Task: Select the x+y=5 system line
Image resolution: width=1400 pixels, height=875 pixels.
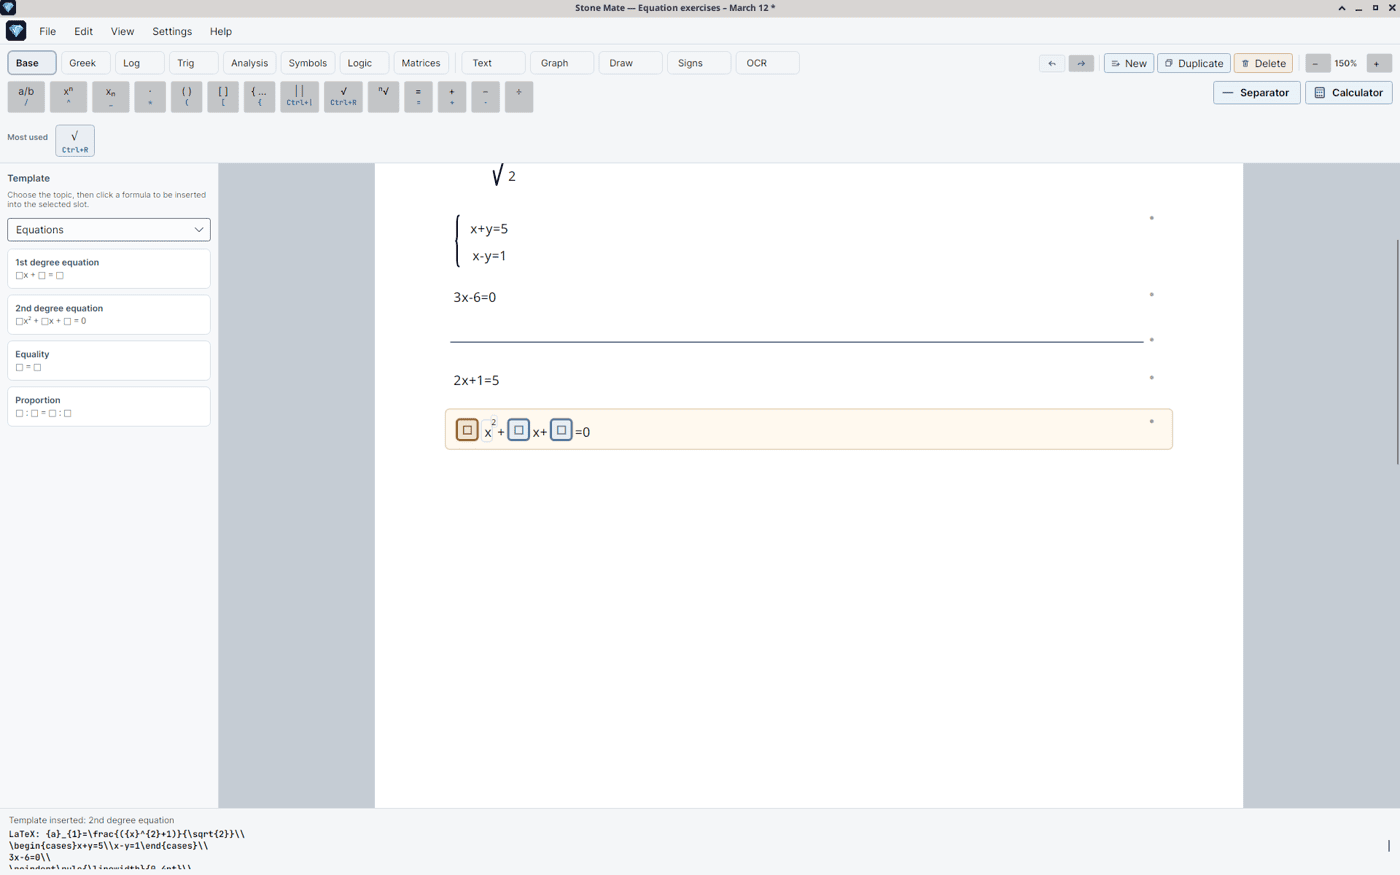Action: point(489,229)
